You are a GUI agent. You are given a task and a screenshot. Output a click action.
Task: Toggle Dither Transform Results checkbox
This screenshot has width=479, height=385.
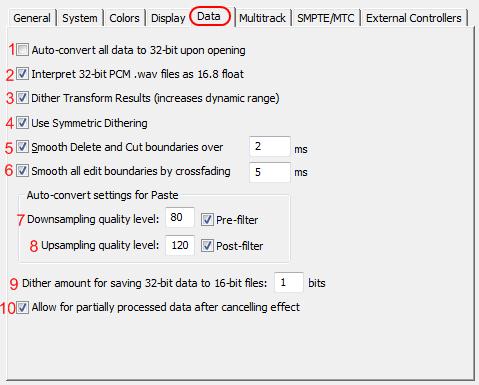click(x=22, y=98)
